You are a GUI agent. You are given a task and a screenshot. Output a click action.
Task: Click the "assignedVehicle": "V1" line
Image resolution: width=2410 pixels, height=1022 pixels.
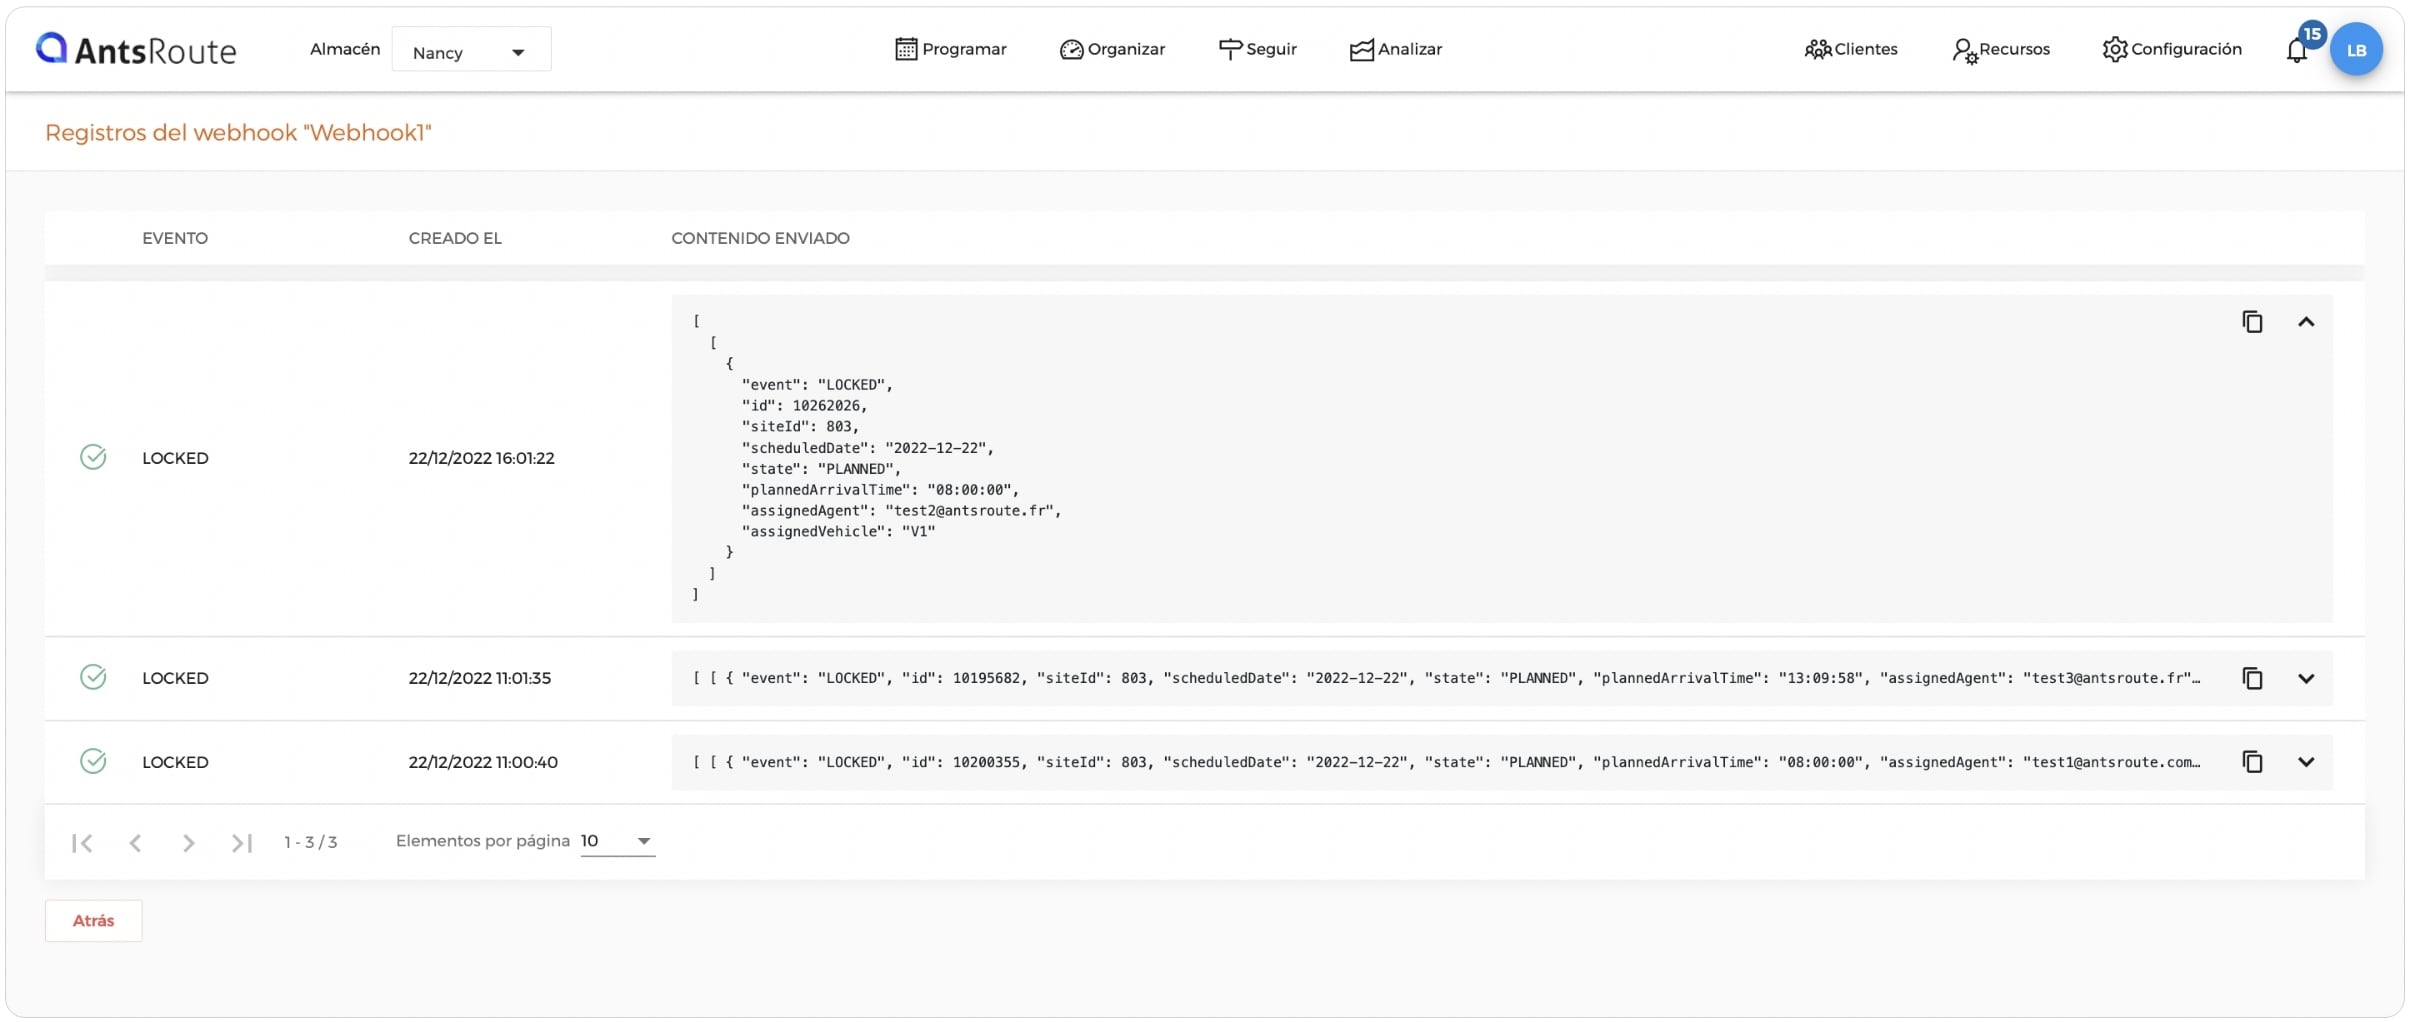tap(838, 532)
